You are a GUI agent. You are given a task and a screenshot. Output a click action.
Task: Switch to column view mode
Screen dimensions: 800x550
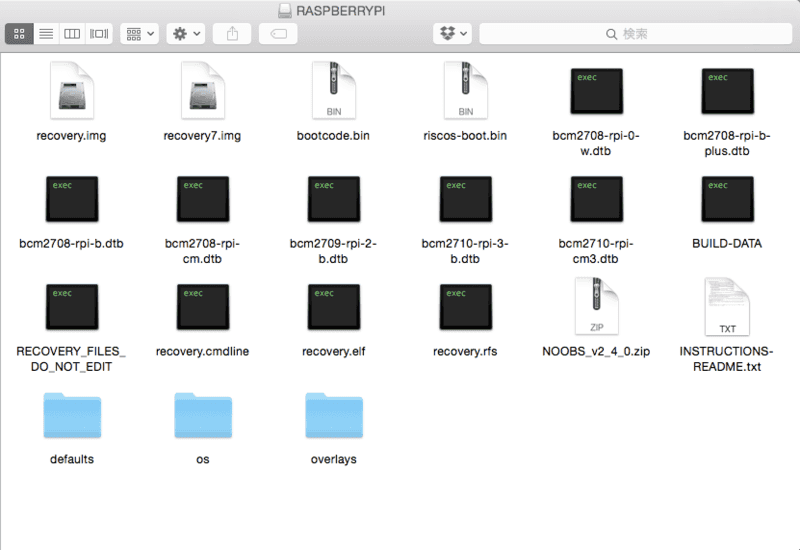(72, 34)
